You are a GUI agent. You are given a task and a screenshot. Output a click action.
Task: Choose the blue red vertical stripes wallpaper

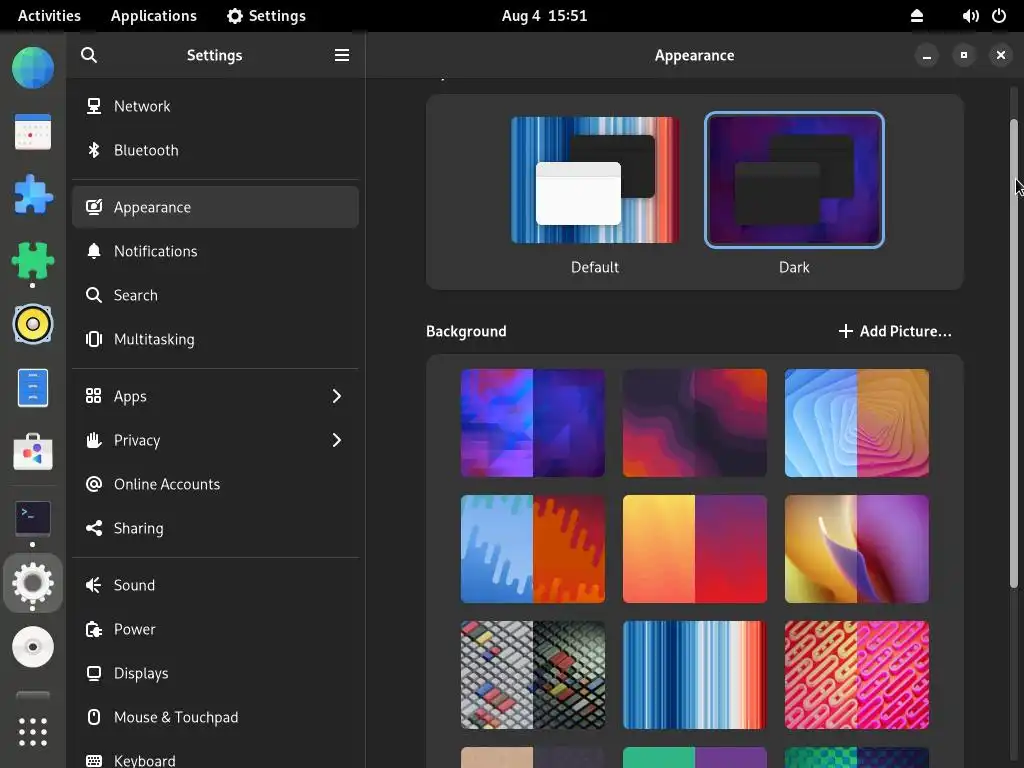click(x=695, y=675)
